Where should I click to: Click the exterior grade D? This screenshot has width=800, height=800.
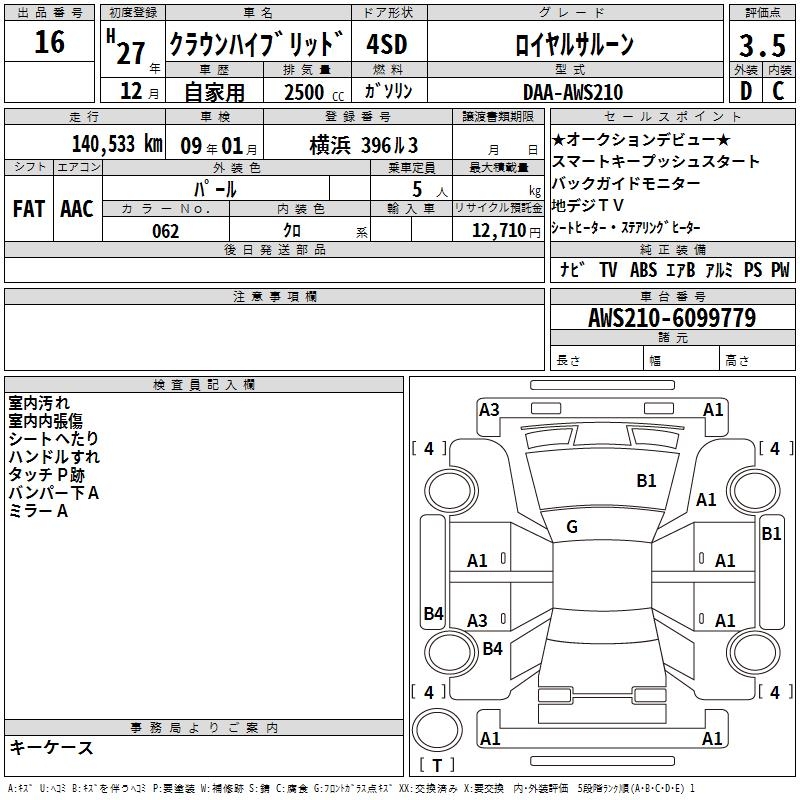[745, 92]
